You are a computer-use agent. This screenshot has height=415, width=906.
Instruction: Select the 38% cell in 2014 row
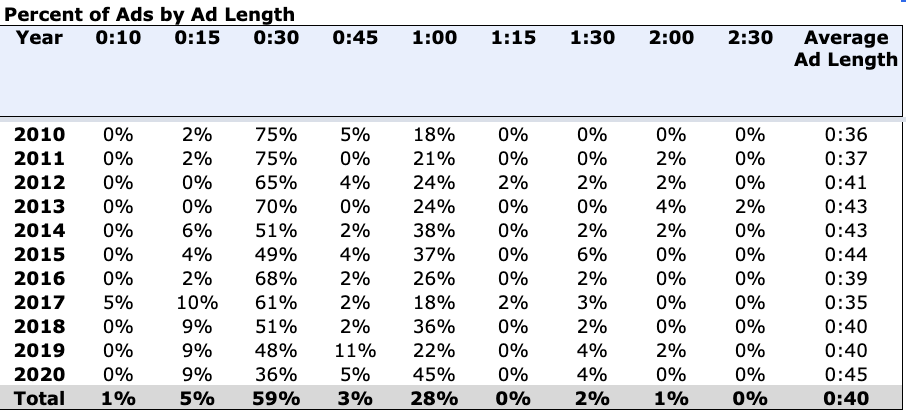[434, 231]
